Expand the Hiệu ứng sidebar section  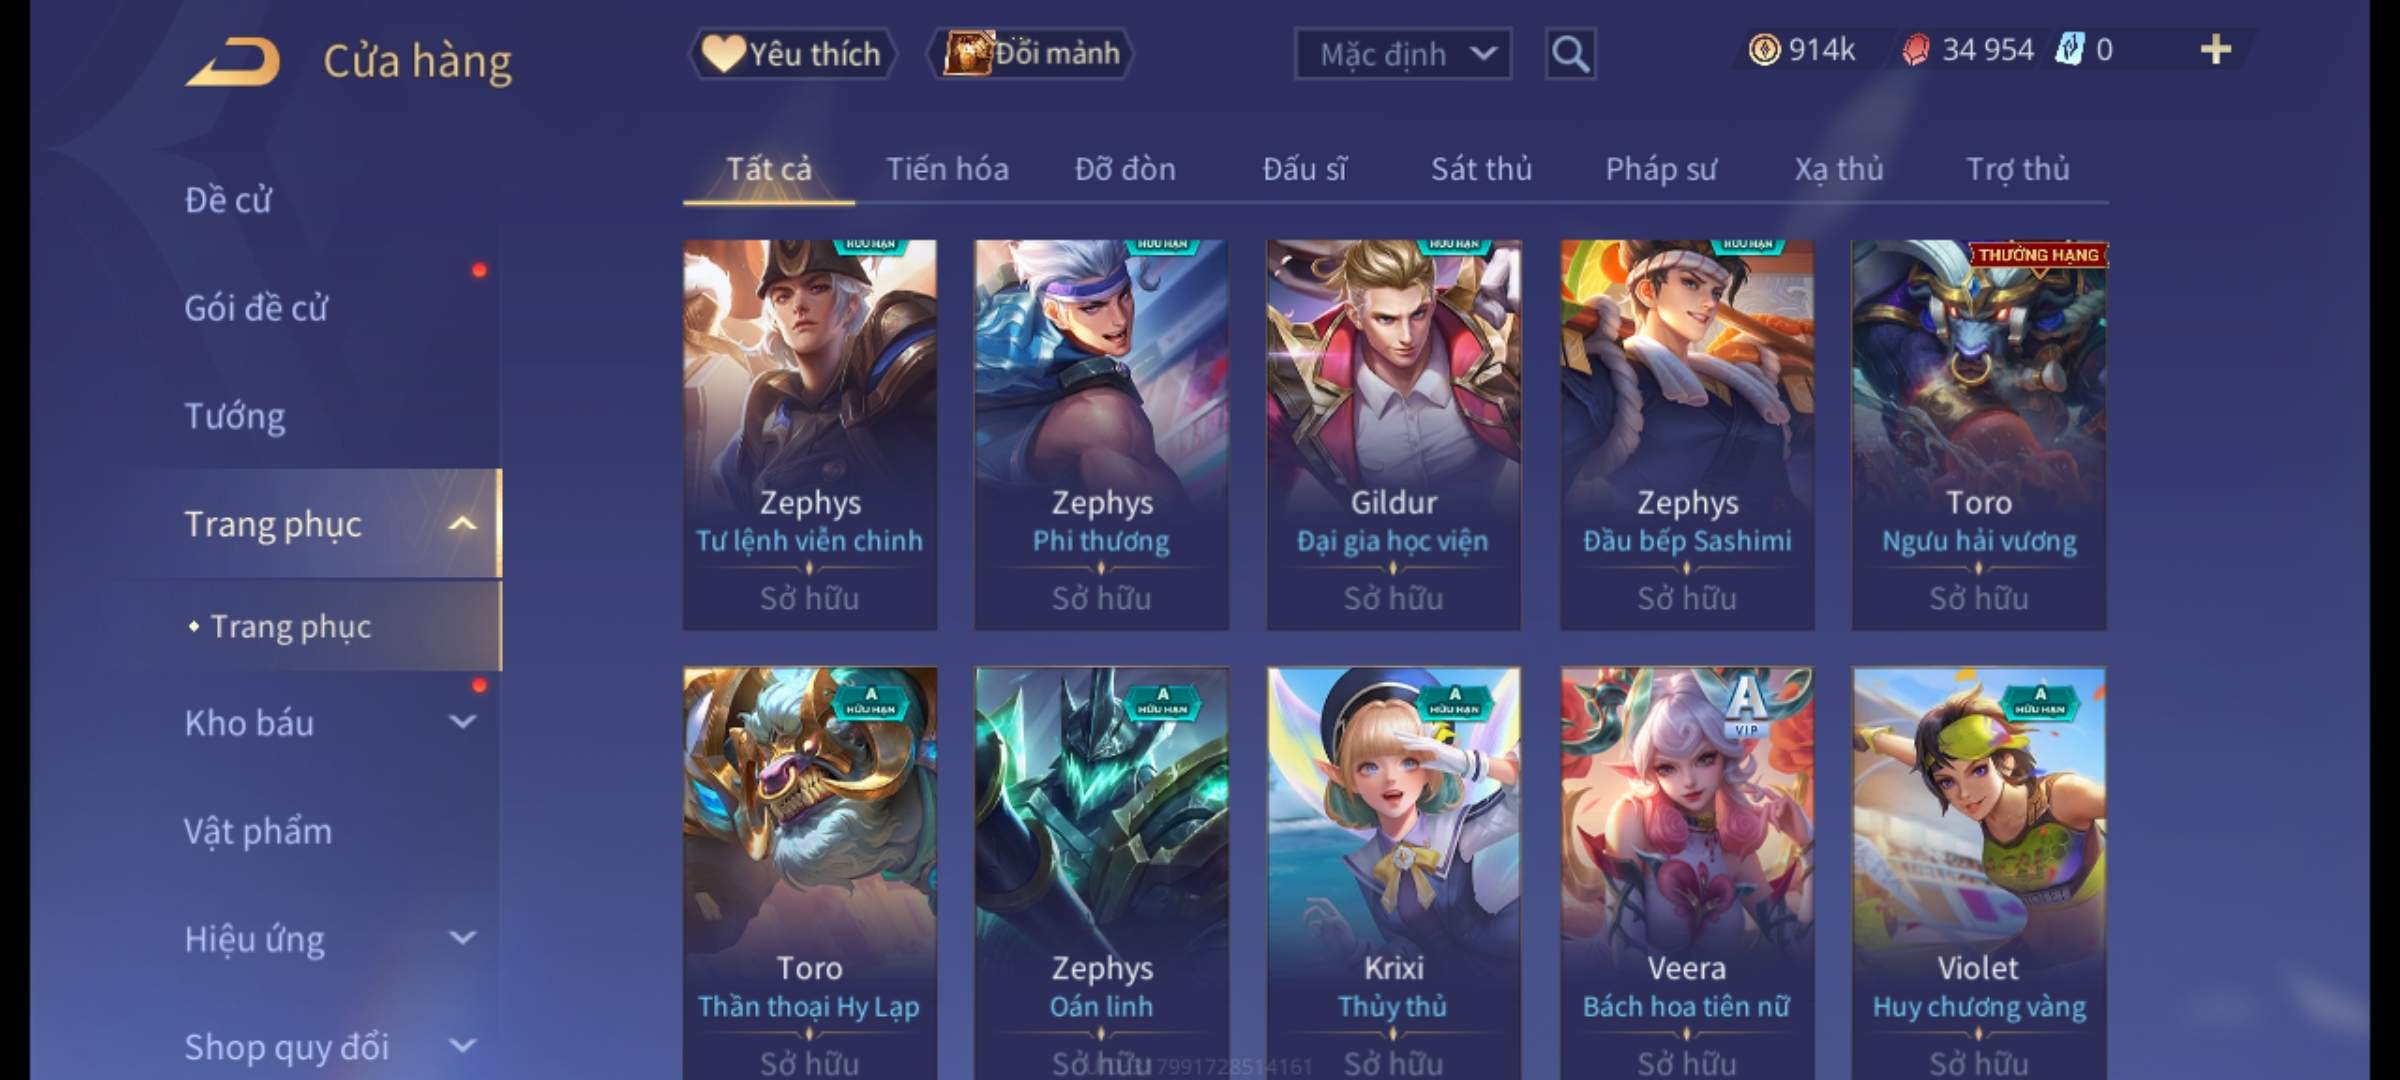462,937
